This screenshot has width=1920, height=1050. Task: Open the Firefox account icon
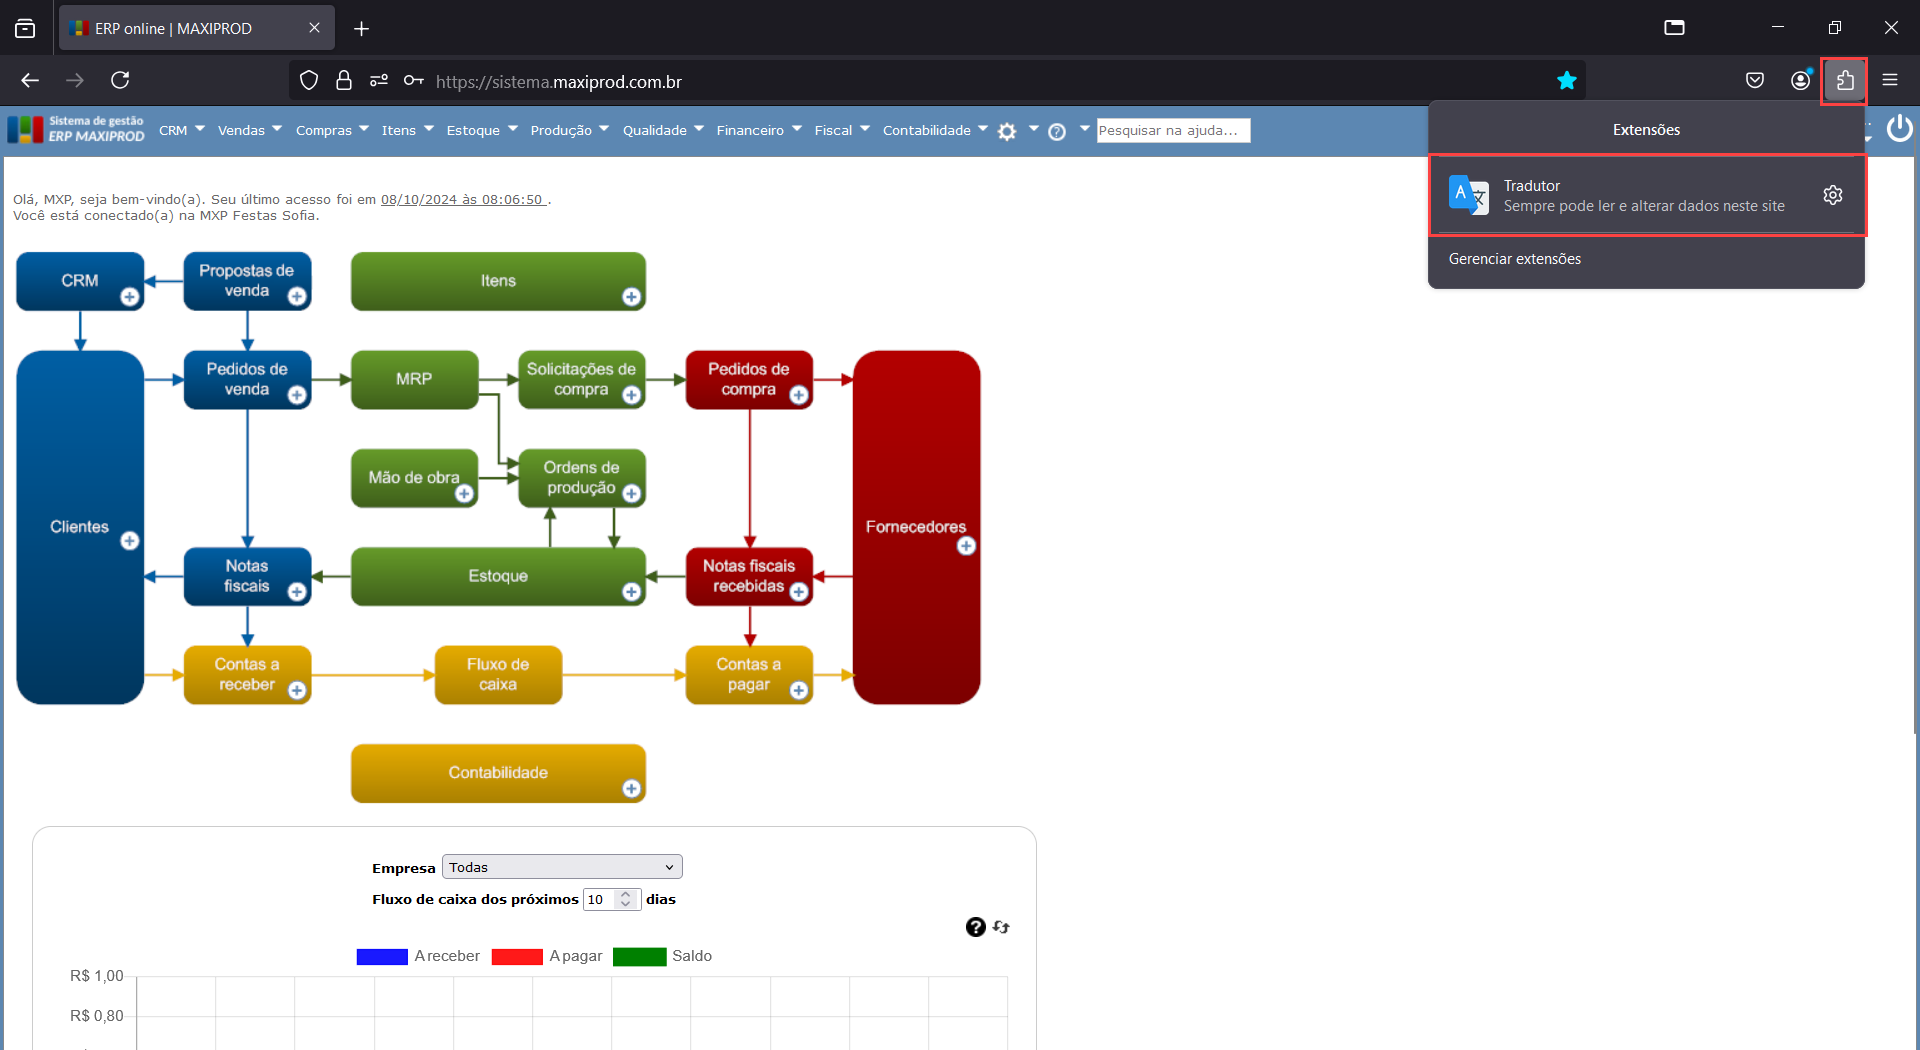1800,81
